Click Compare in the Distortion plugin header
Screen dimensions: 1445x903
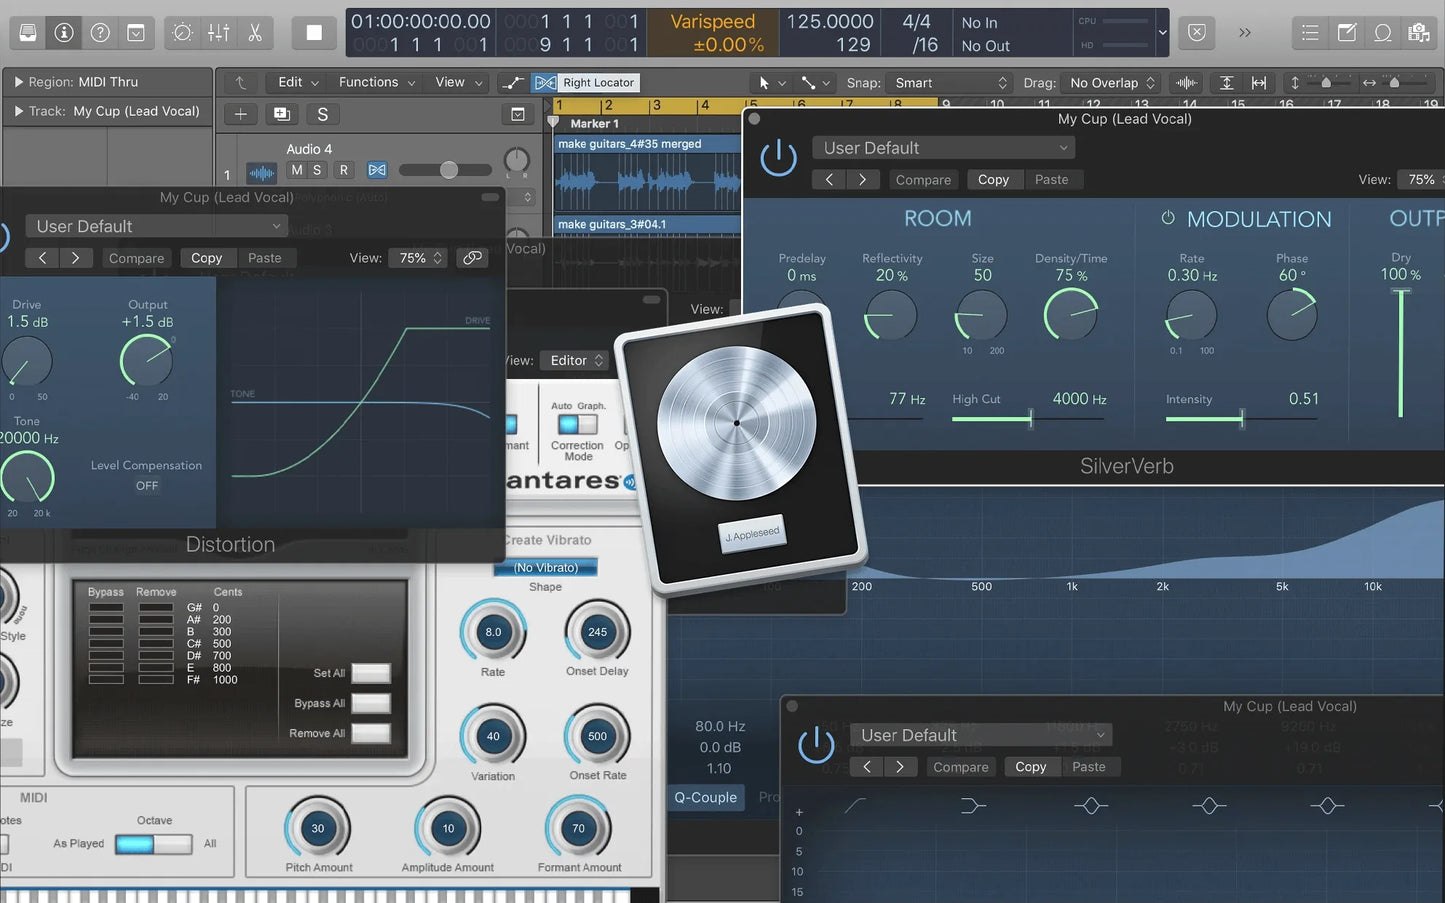(136, 258)
